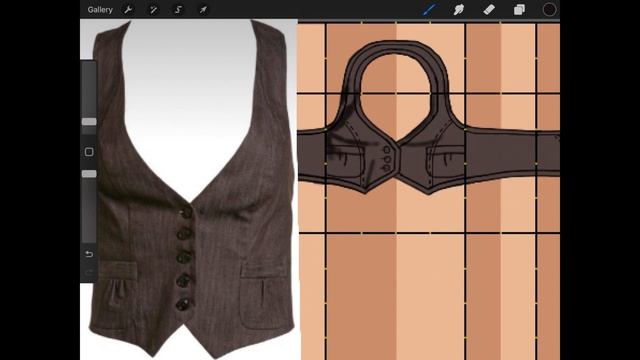Select the Eraser tool
Screen dimensions: 640x360
pyautogui.click(x=489, y=9)
